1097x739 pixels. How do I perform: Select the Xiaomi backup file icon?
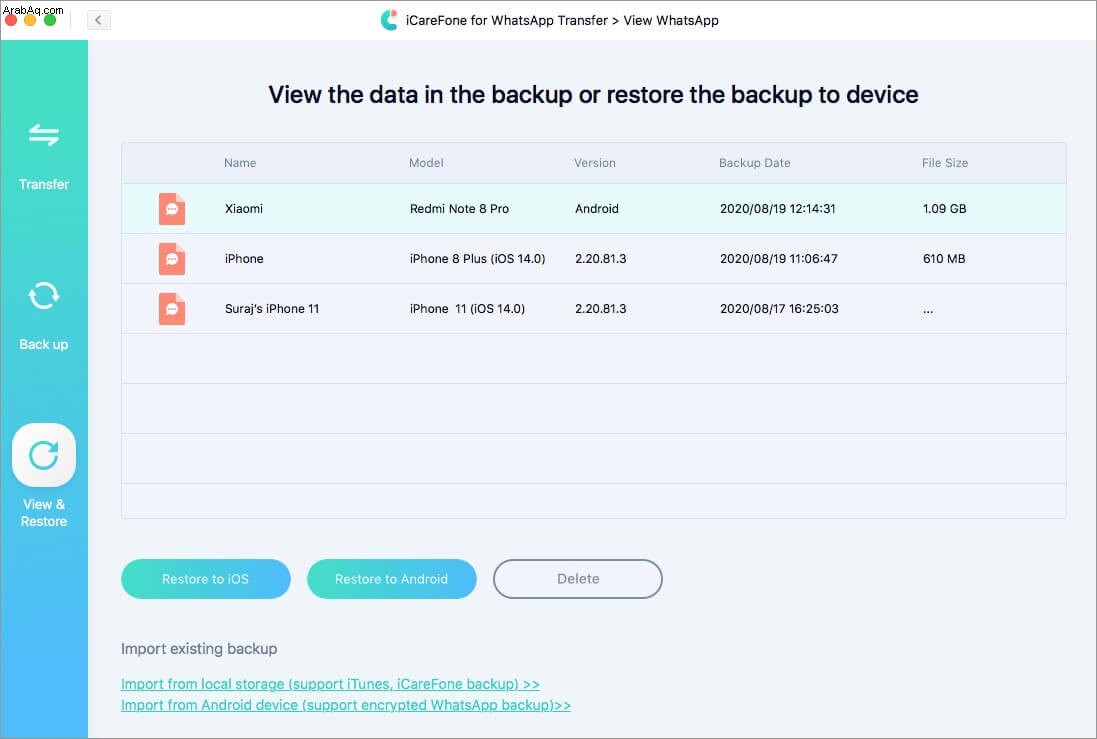pyautogui.click(x=171, y=209)
